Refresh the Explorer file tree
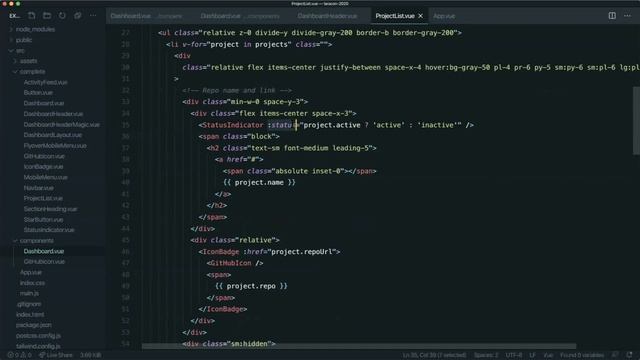 [x=62, y=16]
